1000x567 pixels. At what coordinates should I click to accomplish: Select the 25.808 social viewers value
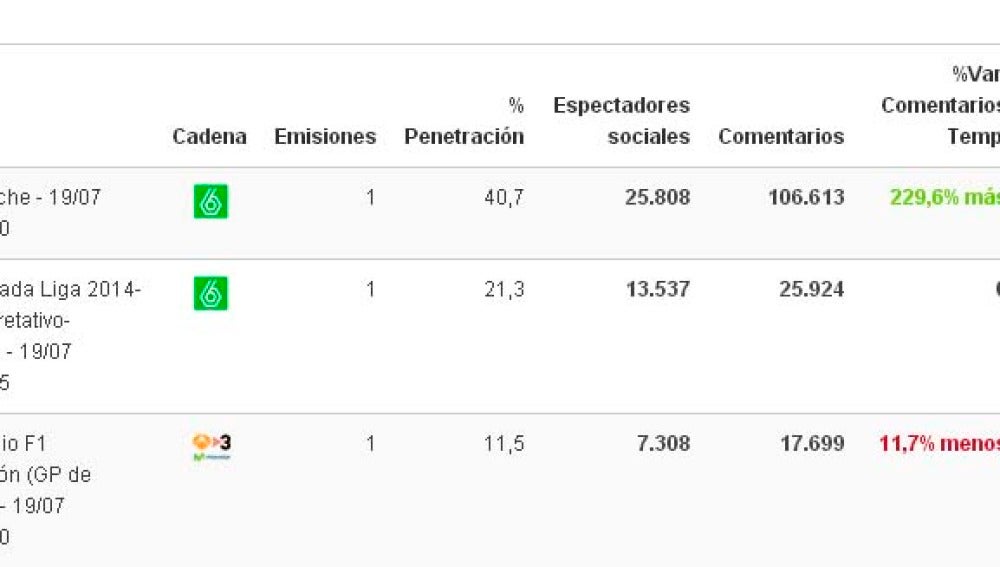tap(658, 198)
